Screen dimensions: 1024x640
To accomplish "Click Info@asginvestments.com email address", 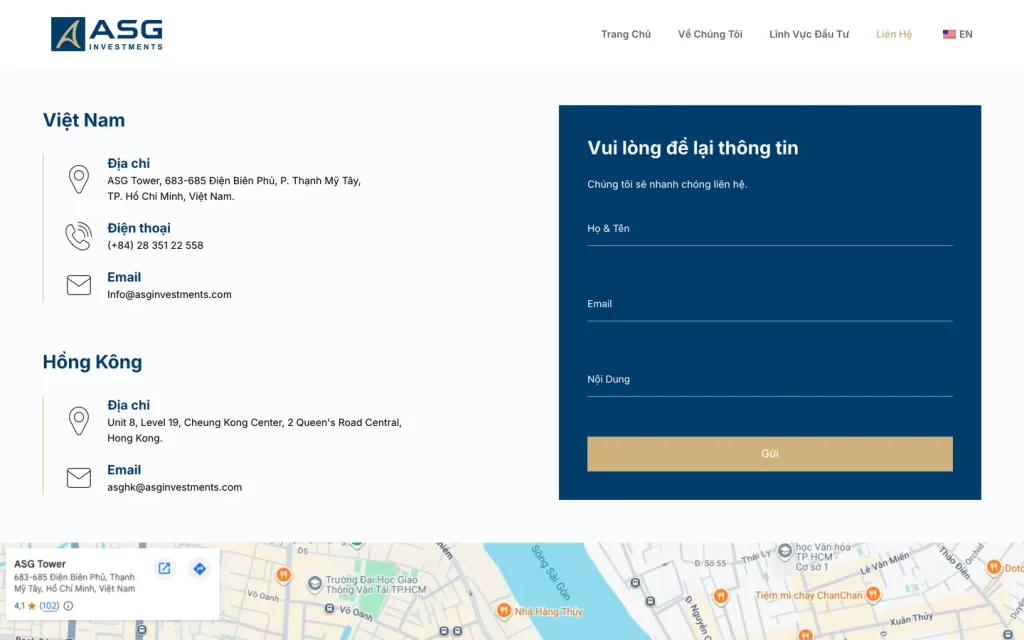I will click(x=169, y=295).
